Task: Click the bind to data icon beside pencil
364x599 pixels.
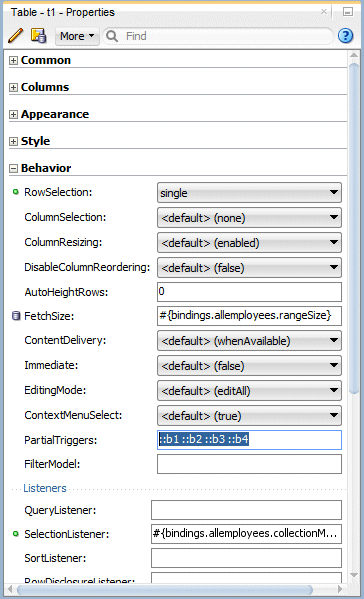Action: [x=39, y=36]
